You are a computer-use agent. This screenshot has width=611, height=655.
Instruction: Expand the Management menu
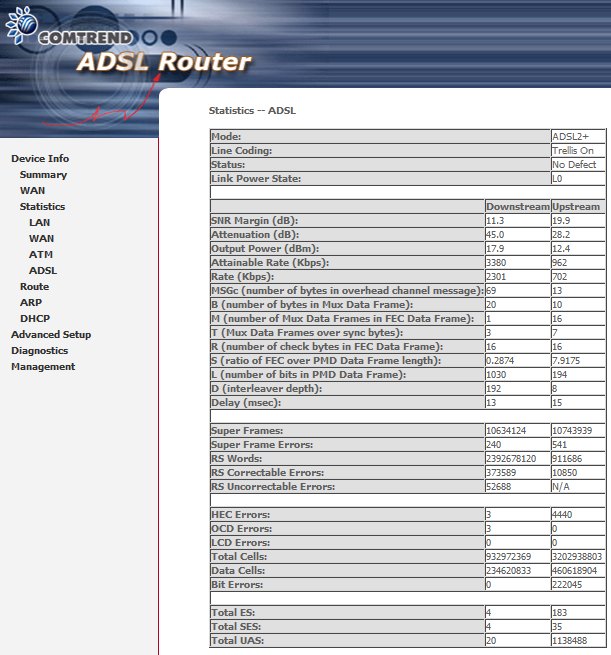[x=43, y=367]
